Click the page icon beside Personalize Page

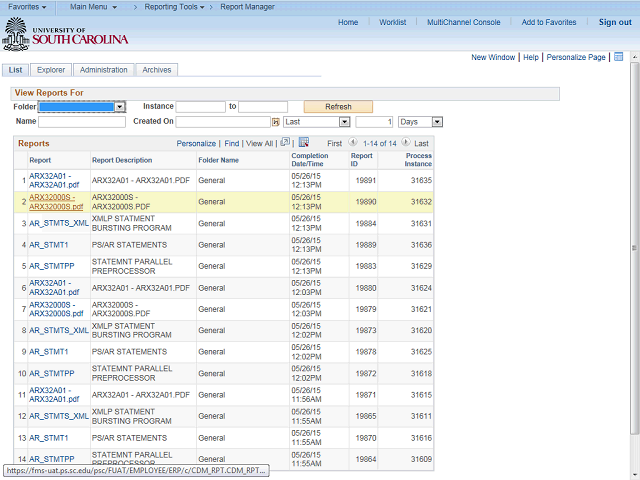pyautogui.click(x=618, y=57)
